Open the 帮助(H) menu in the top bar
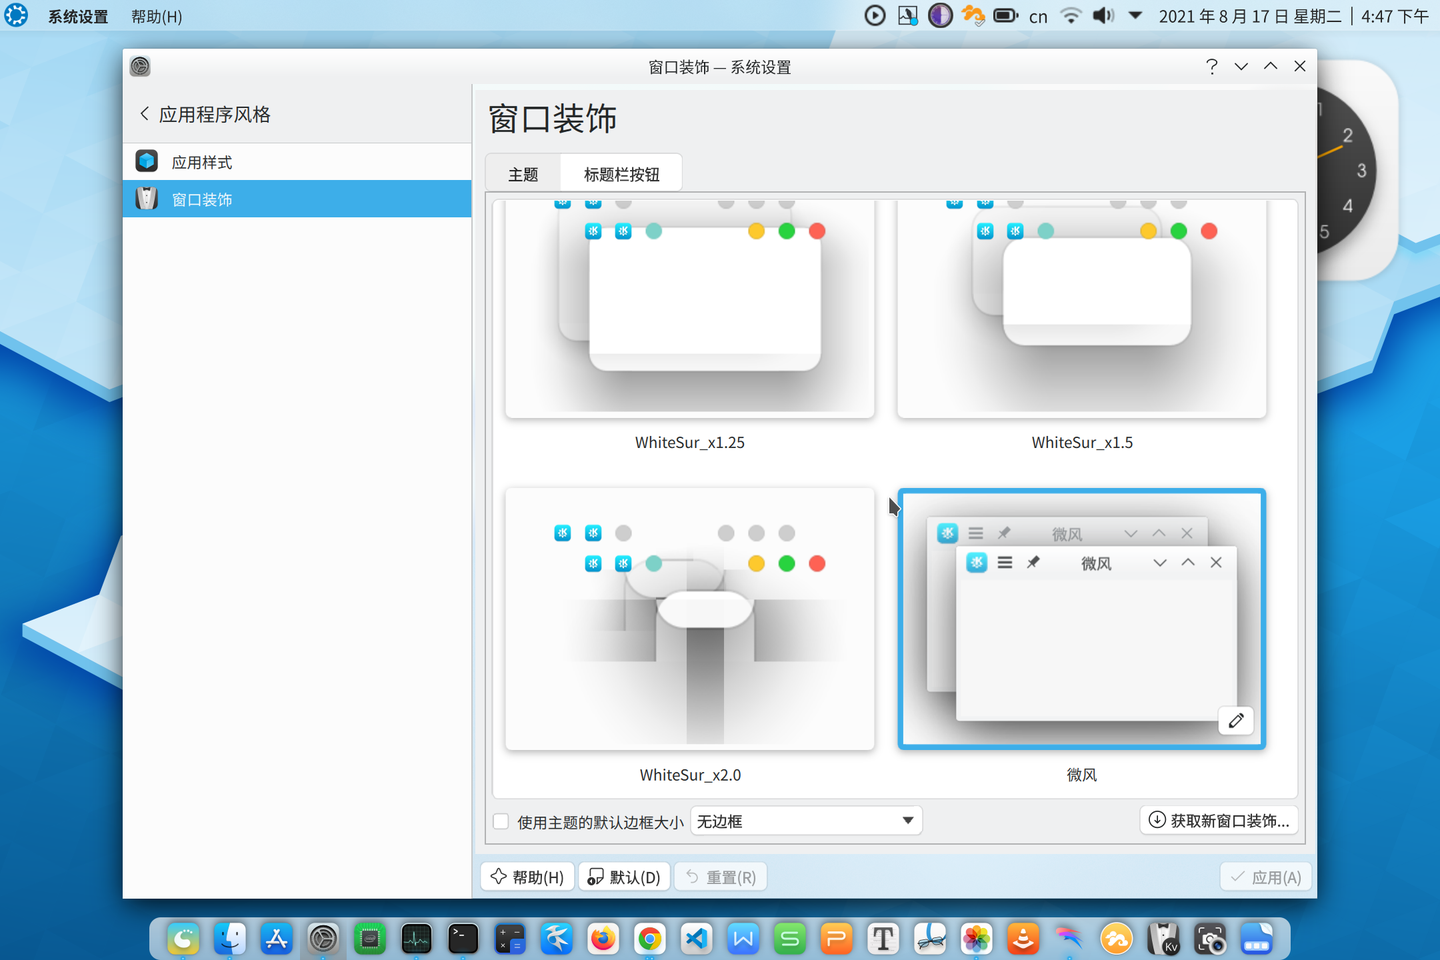 pos(157,17)
